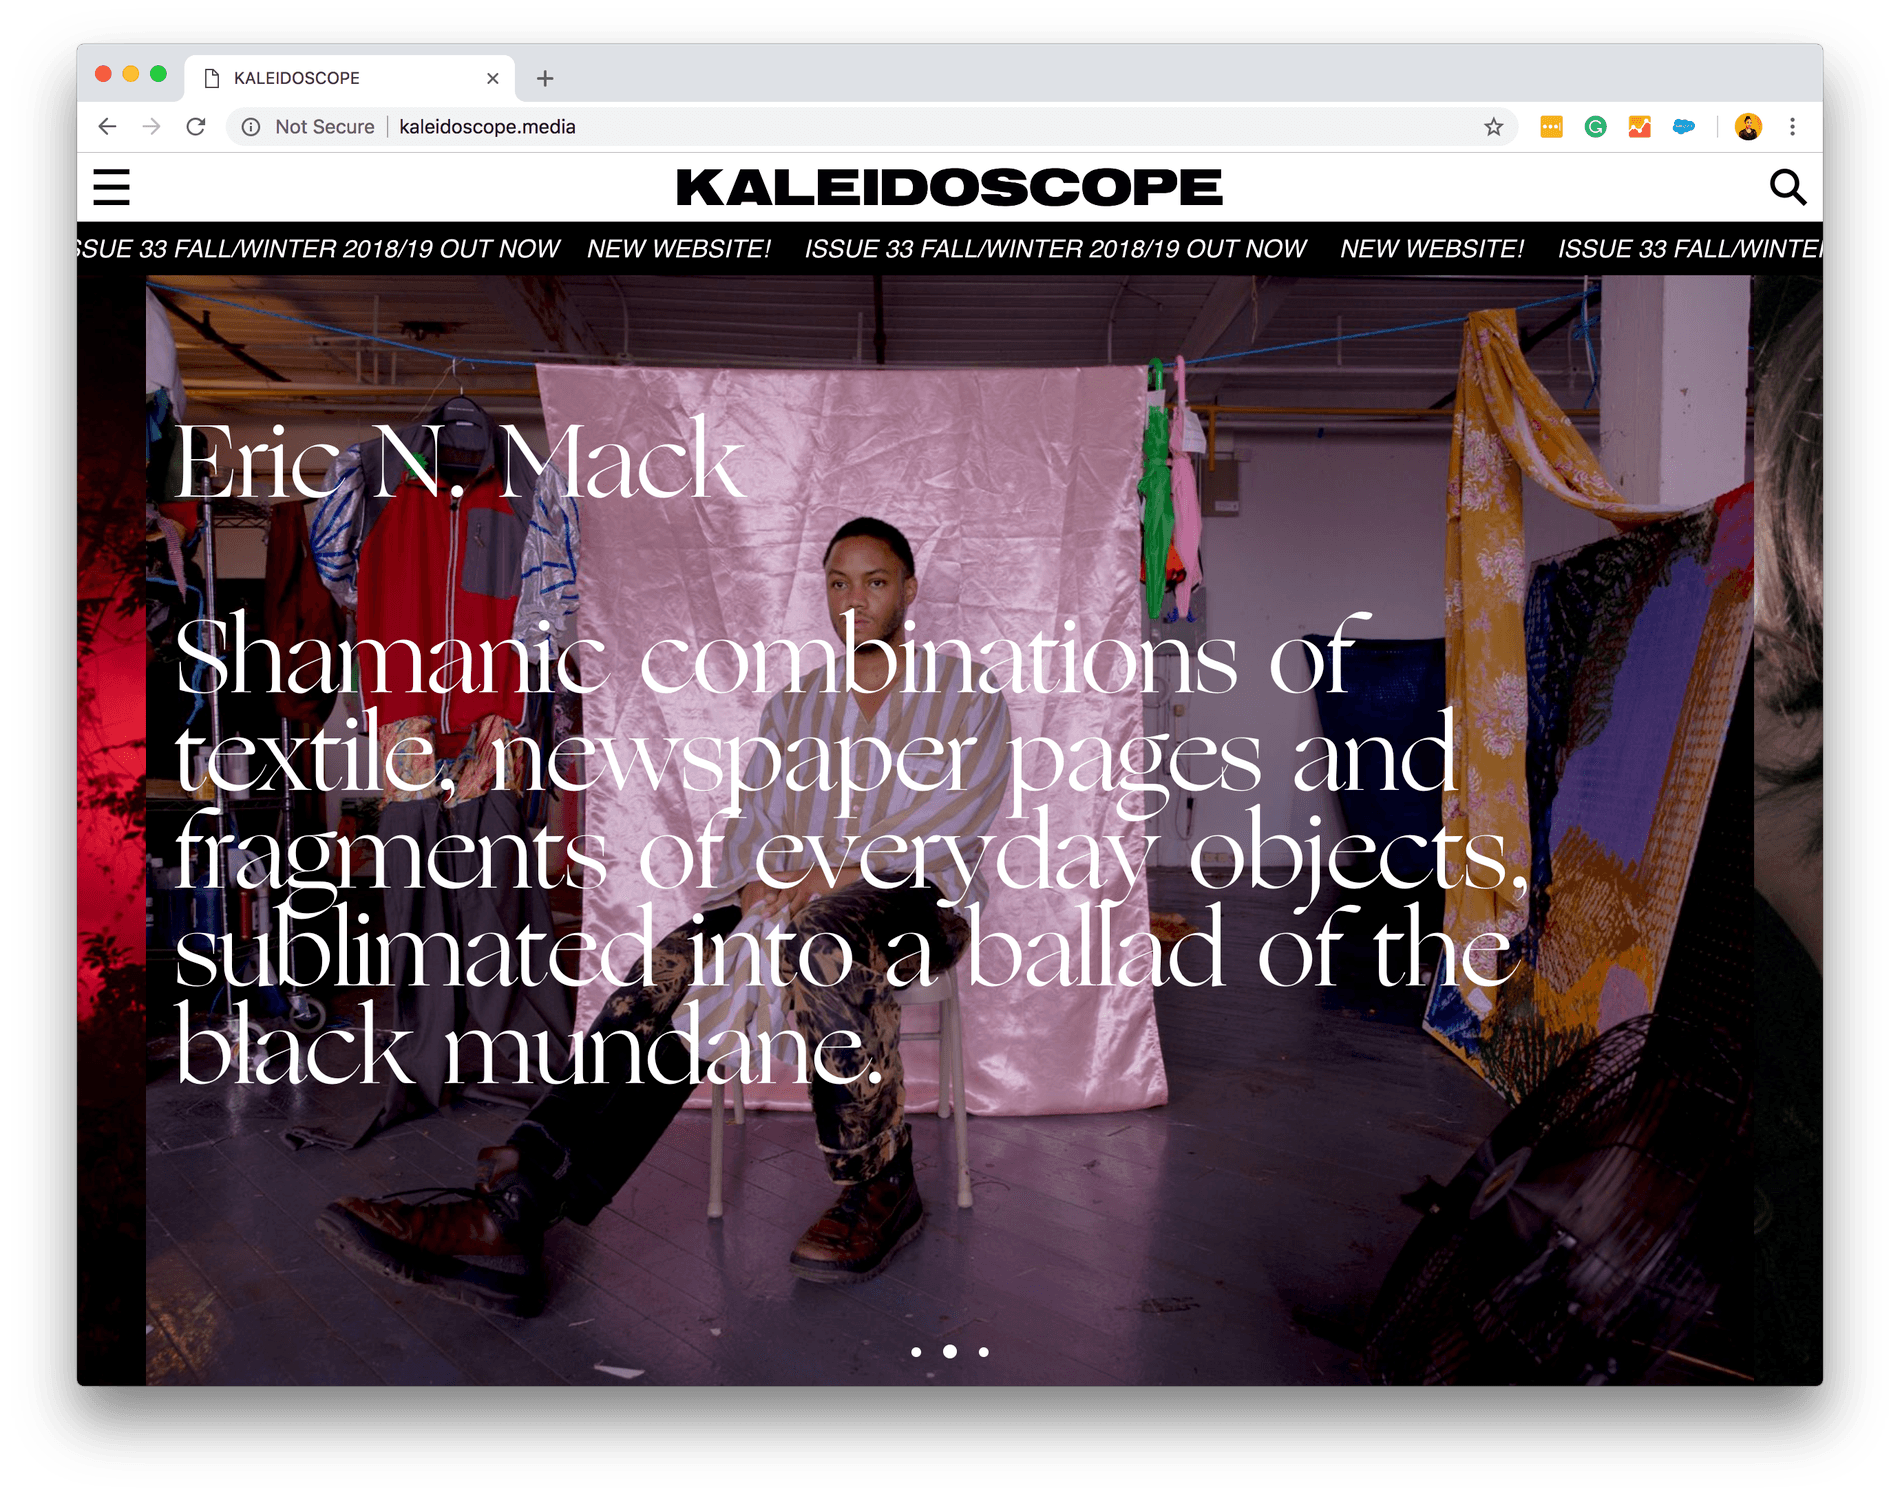The height and width of the screenshot is (1496, 1900).
Task: Open the Eric N. Mack article headline
Action: 458,465
